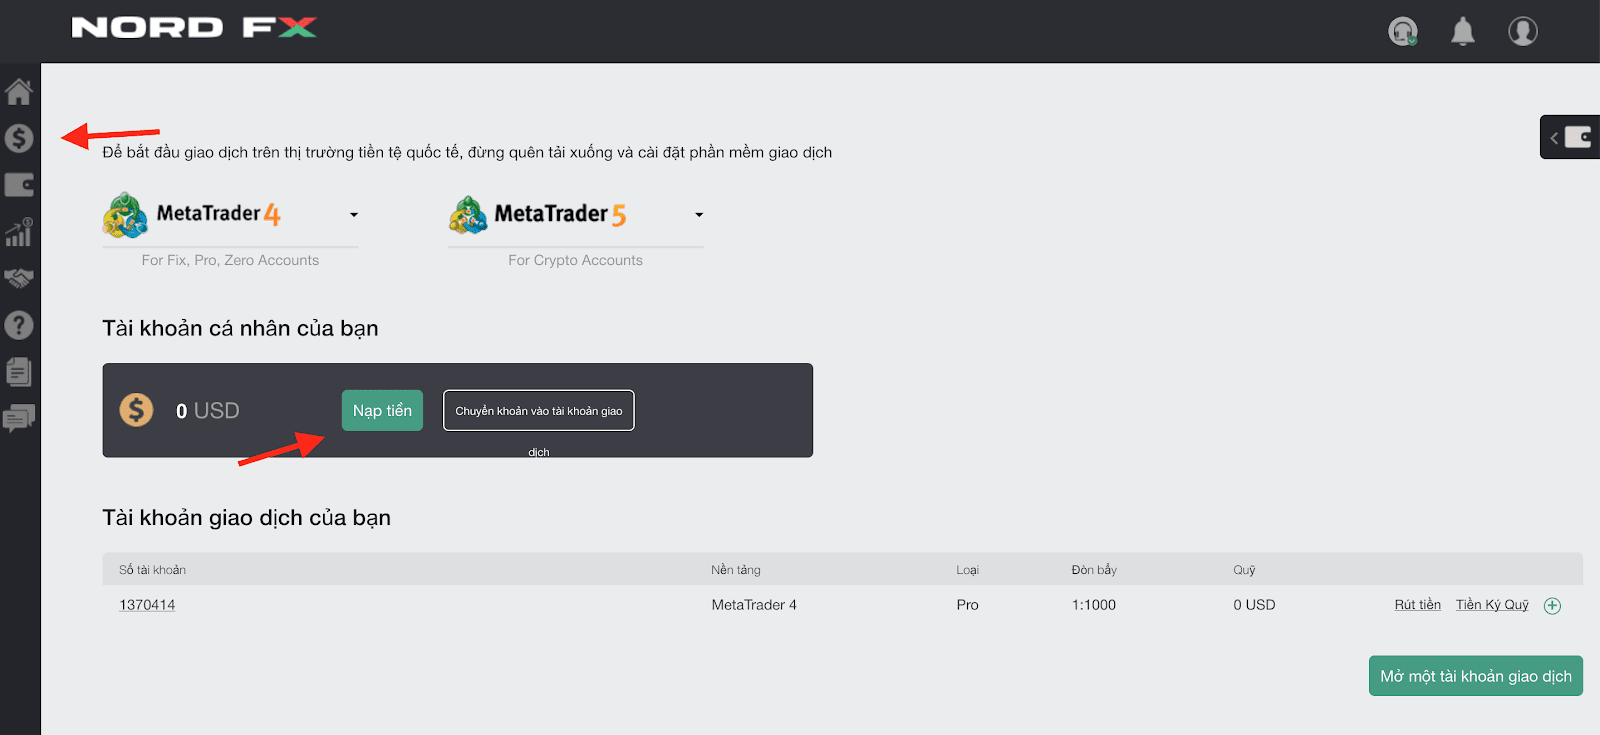Click the 1:1000 leverage value
Image resolution: width=1600 pixels, height=735 pixels.
point(1094,605)
